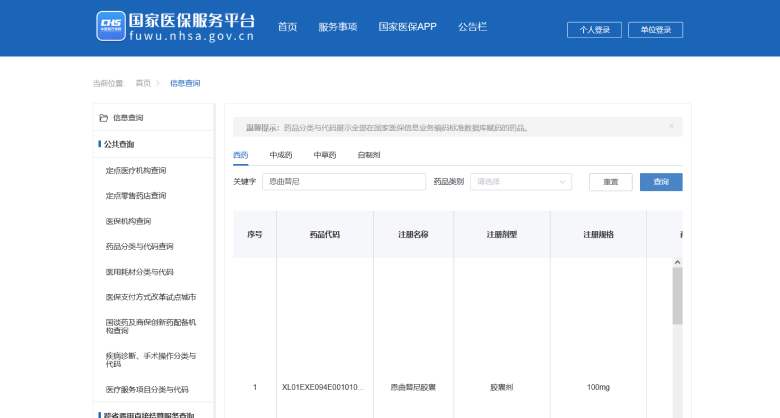Select 医用耗材分类与代码 in the sidebar

(139, 272)
